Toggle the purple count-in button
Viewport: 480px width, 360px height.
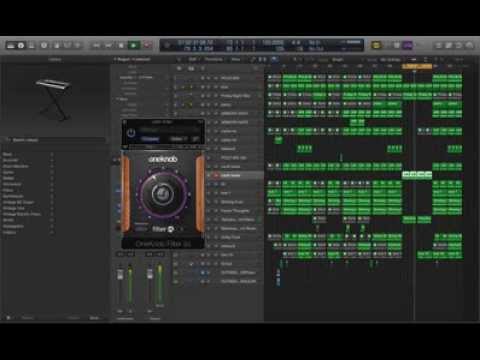pos(408,45)
